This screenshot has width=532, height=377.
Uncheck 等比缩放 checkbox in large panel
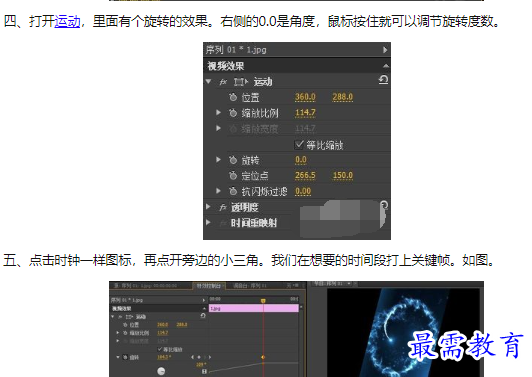coord(299,145)
